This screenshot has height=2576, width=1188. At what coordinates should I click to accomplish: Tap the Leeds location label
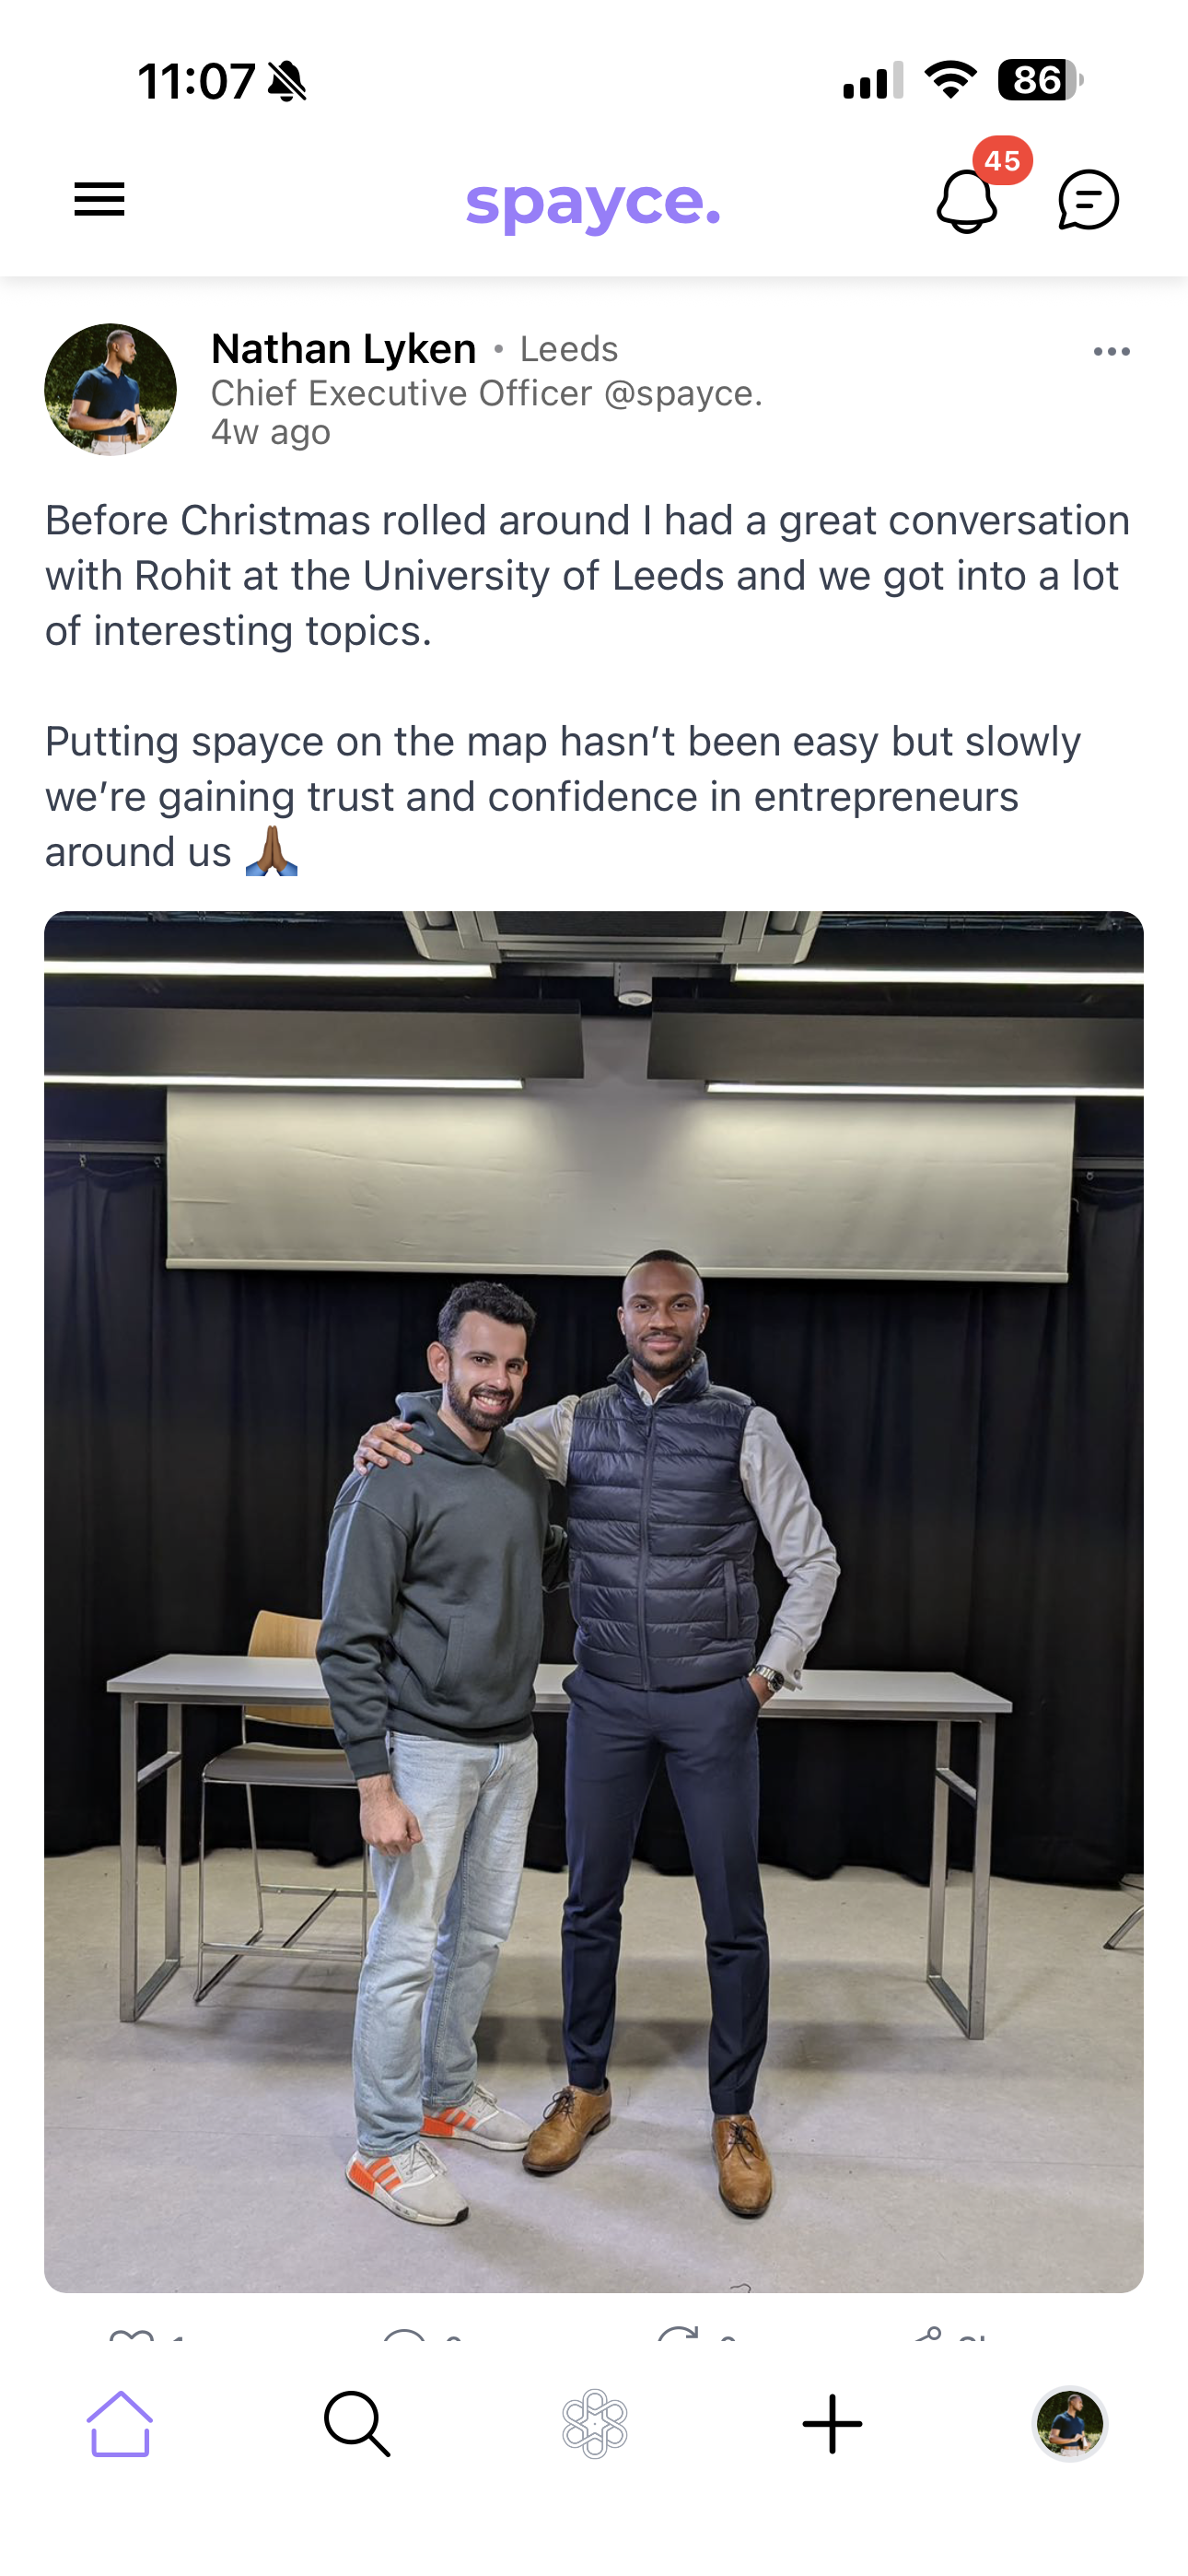click(x=567, y=349)
